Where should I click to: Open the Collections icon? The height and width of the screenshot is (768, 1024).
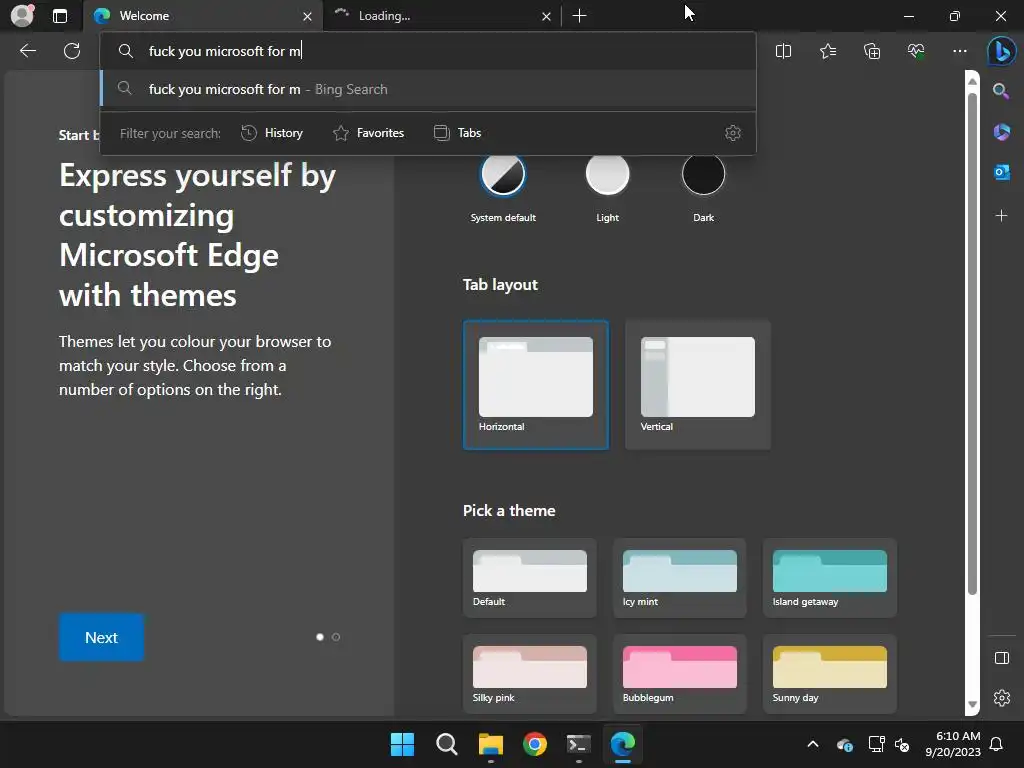(x=872, y=51)
